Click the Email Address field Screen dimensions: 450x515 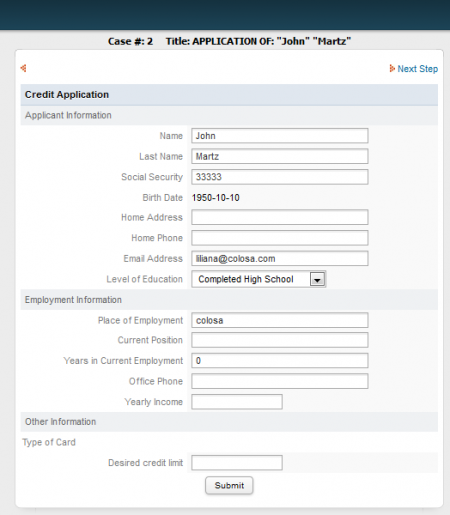[x=280, y=259]
